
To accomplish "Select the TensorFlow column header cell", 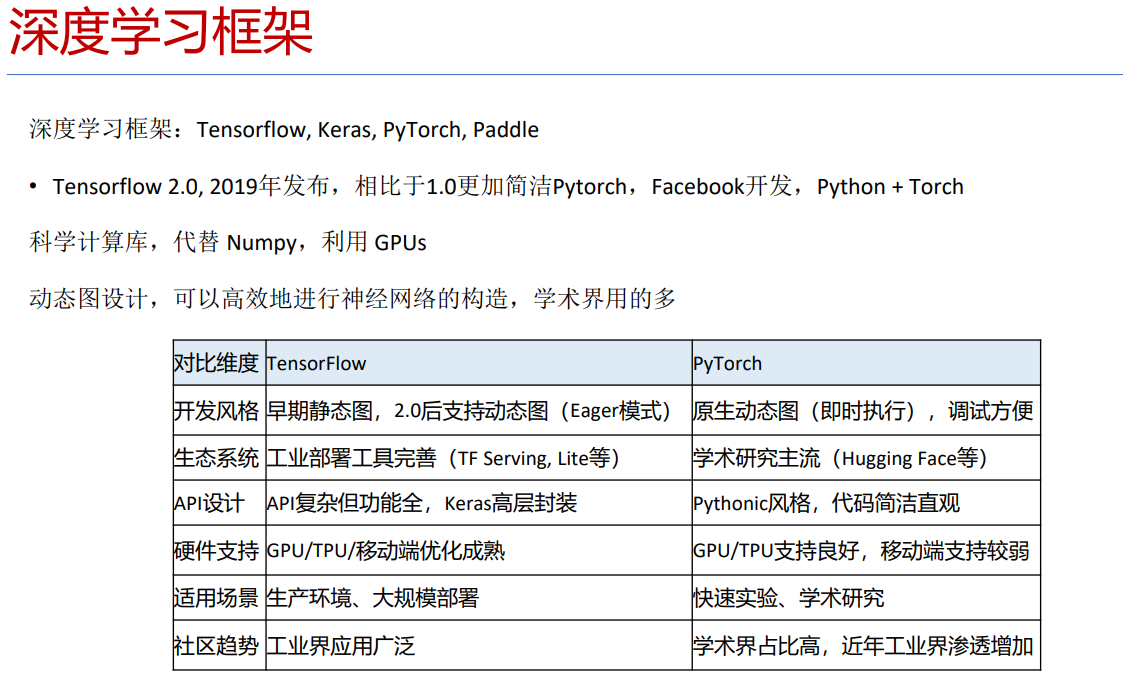I will pos(478,363).
